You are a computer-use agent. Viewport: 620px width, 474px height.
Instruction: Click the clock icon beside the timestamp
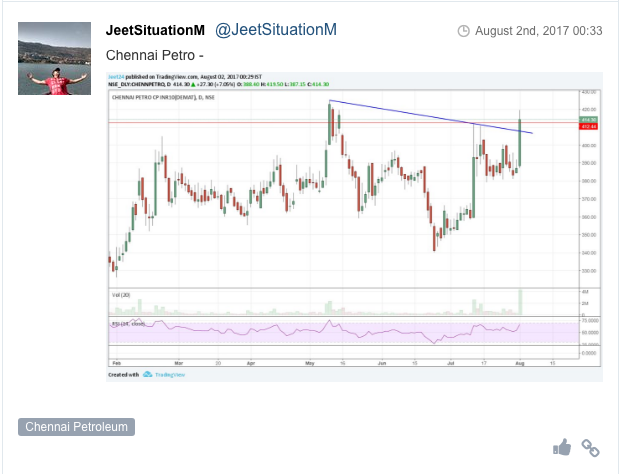463,31
